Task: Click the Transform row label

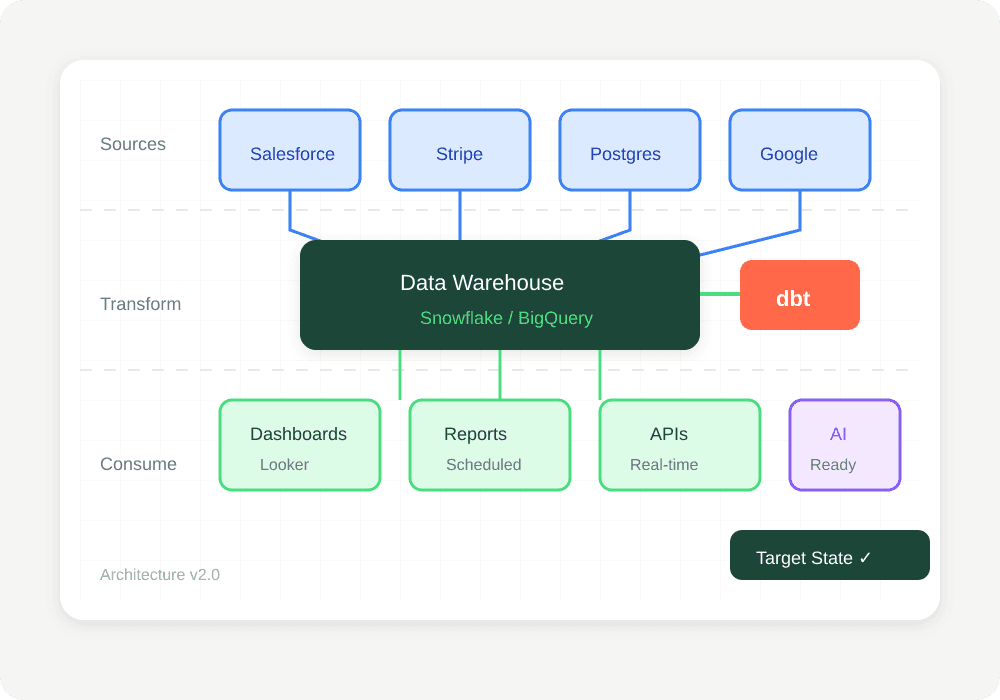Action: [x=140, y=304]
